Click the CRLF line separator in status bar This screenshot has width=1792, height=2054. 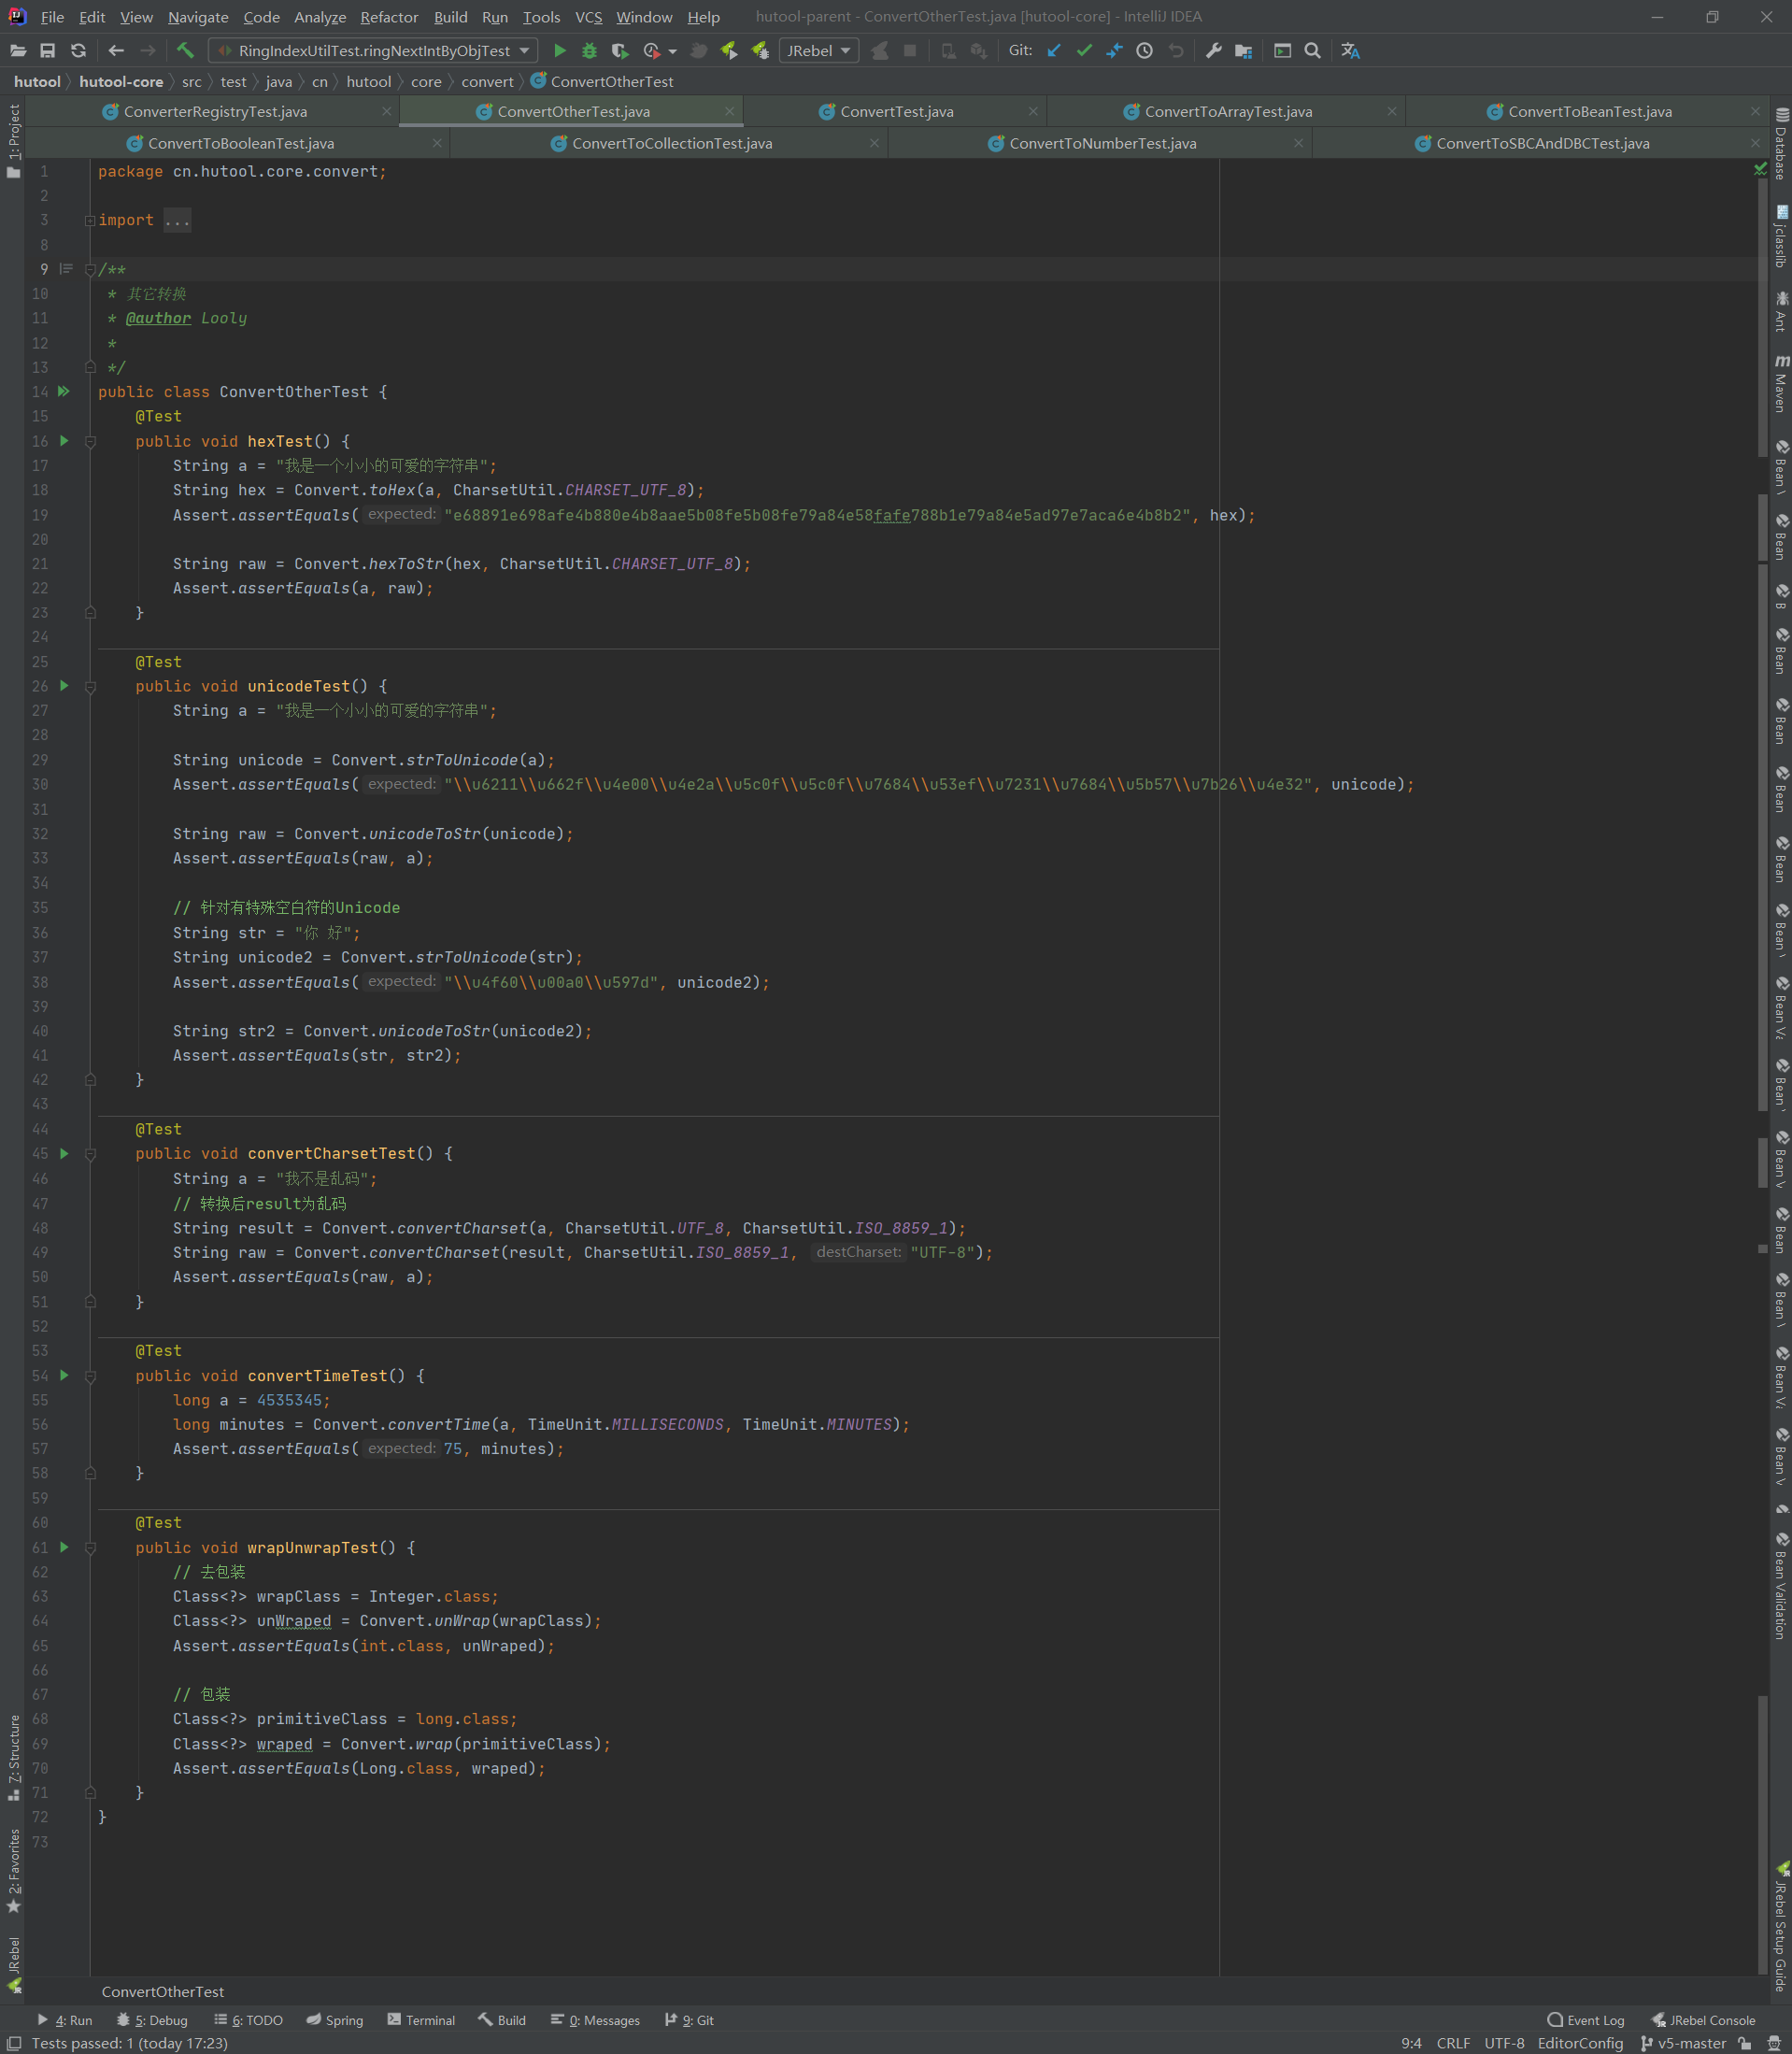tap(1453, 2043)
